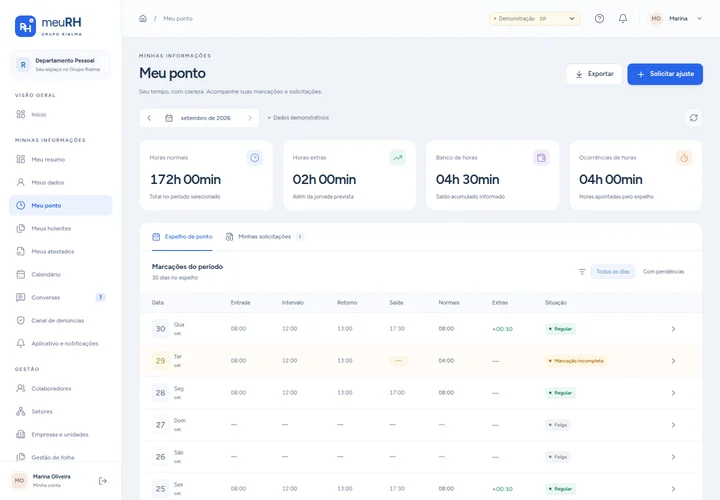720x500 pixels.
Task: Click the trend icon on Horas extras card
Action: click(x=398, y=158)
